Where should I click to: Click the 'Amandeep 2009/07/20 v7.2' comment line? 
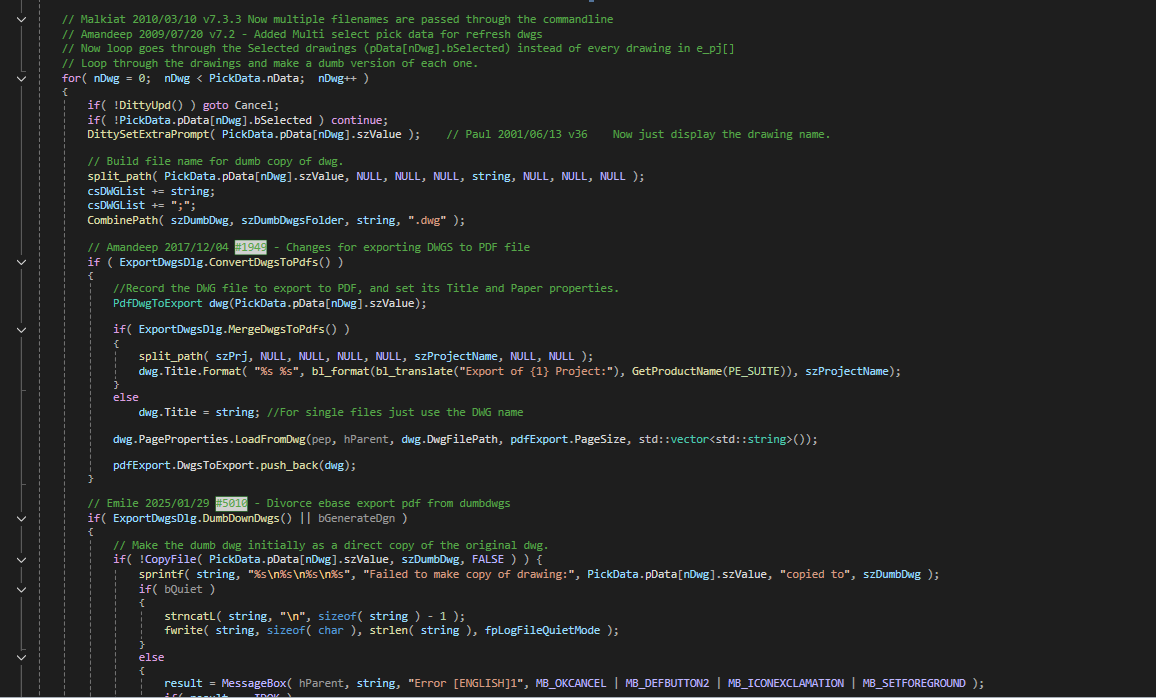(x=302, y=35)
